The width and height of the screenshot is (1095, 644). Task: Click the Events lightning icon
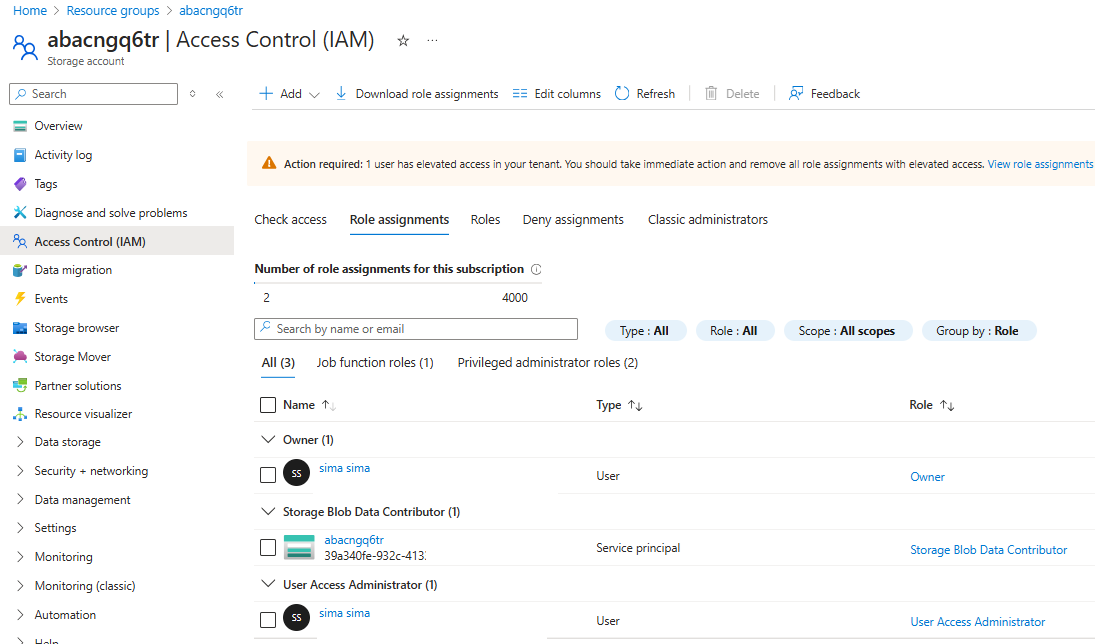[20, 299]
